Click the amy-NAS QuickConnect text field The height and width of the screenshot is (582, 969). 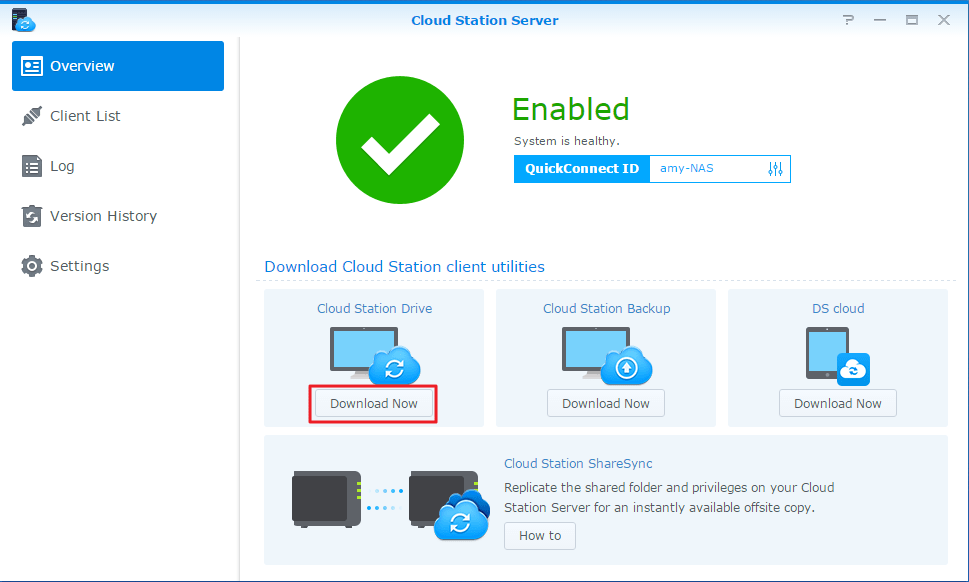(x=700, y=168)
